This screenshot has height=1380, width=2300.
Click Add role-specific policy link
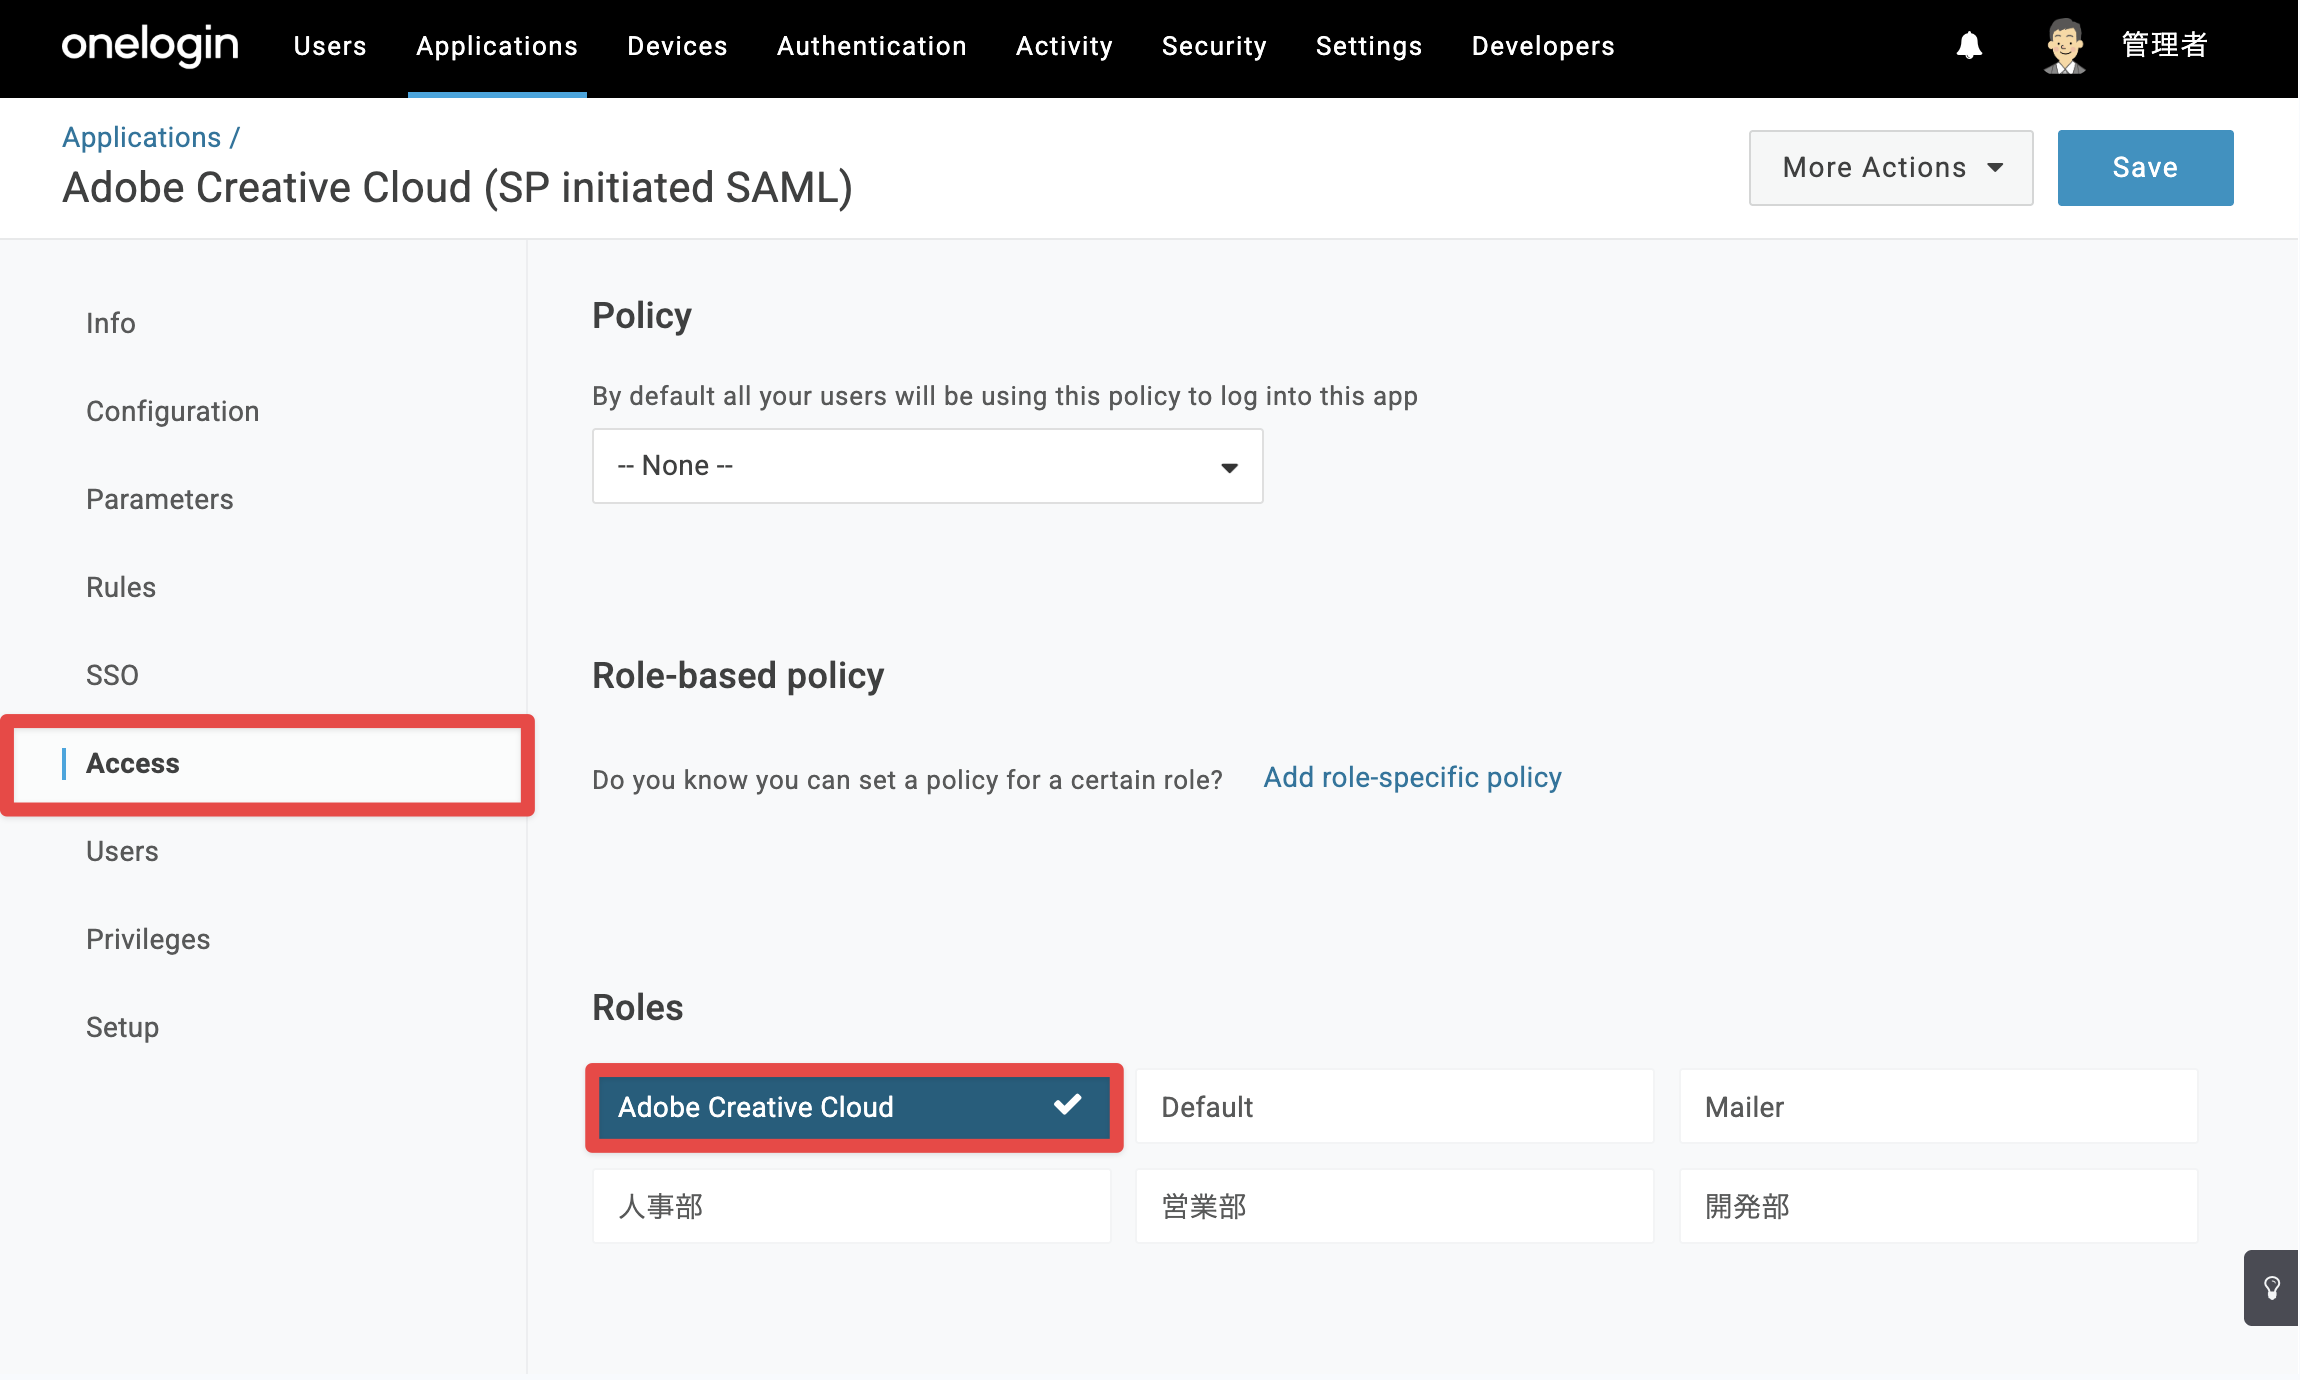(1412, 778)
